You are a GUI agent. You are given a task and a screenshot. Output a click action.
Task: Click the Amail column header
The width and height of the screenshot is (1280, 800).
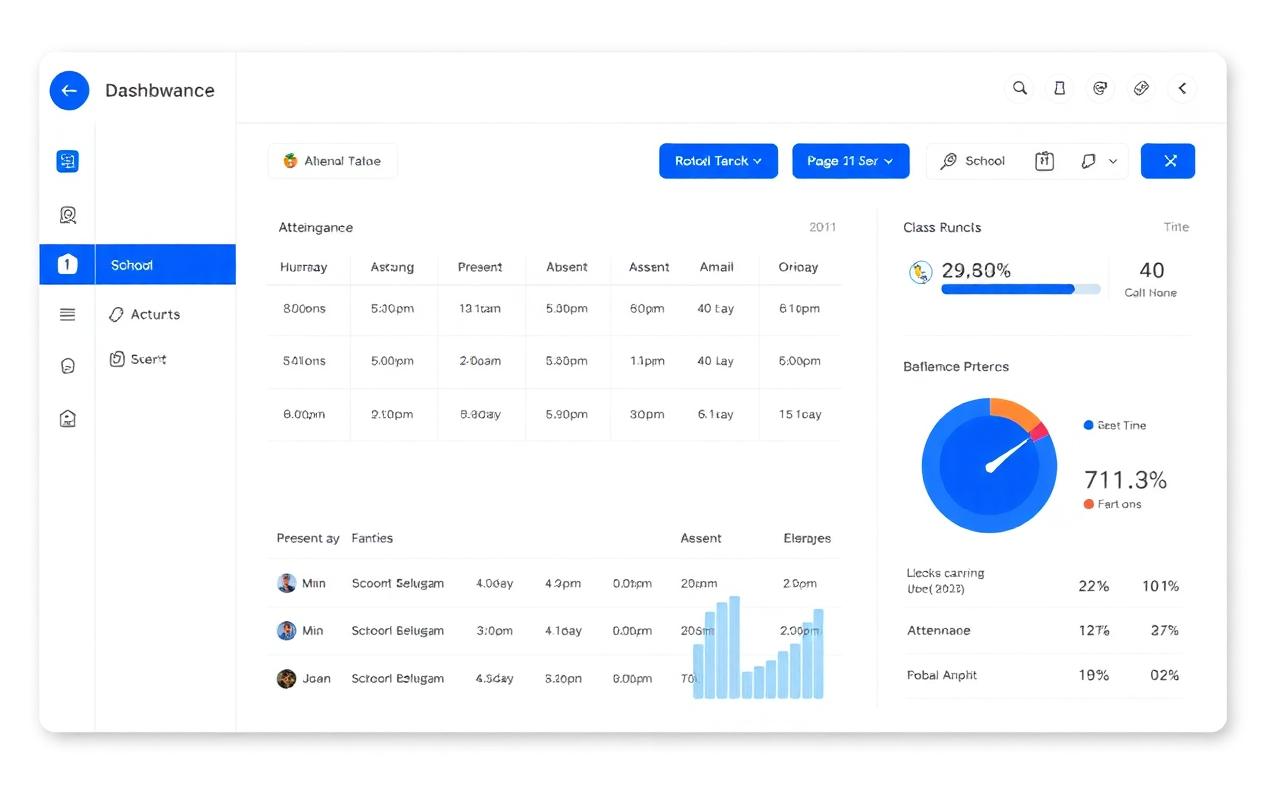[716, 267]
